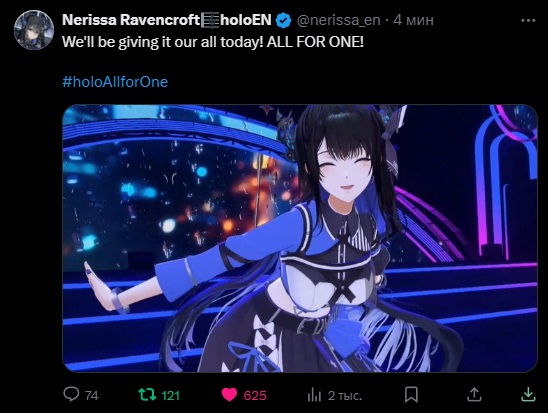This screenshot has height=413, width=548.
Task: Open the view analytics bar chart icon
Action: point(314,395)
